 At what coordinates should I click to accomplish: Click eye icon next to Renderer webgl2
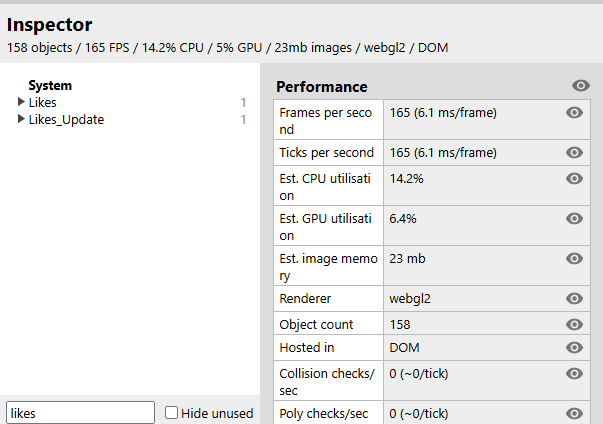pos(574,299)
